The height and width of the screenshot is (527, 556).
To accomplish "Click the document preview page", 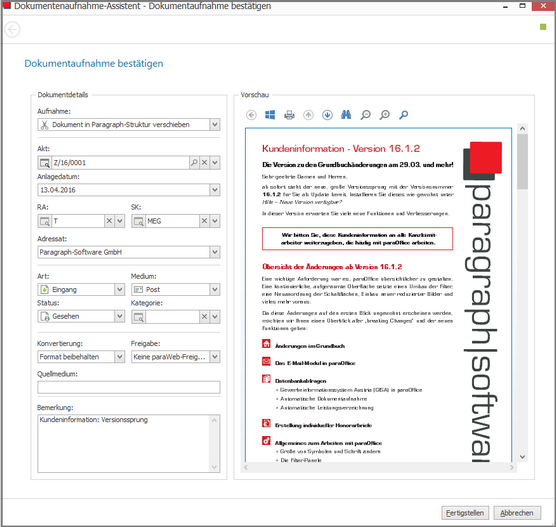I will pos(378,295).
